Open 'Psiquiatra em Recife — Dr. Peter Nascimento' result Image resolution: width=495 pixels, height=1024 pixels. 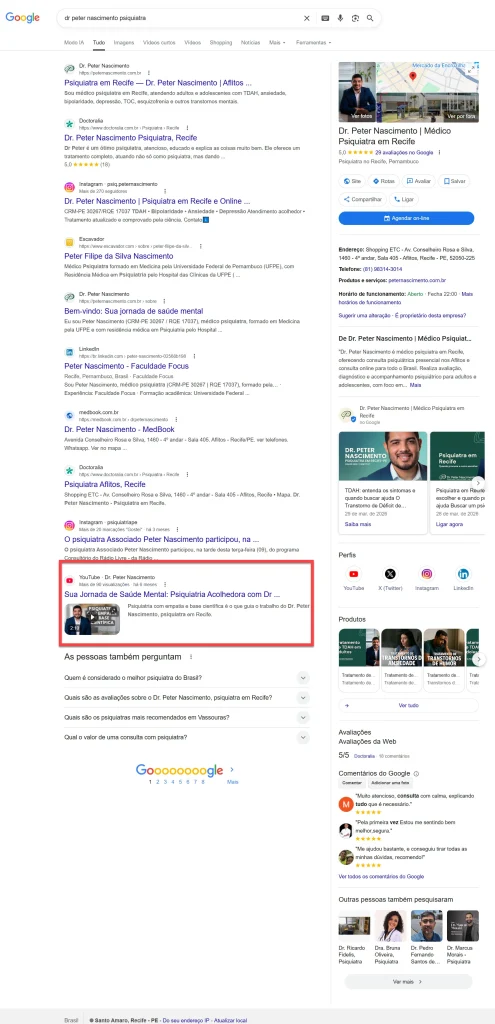157,83
